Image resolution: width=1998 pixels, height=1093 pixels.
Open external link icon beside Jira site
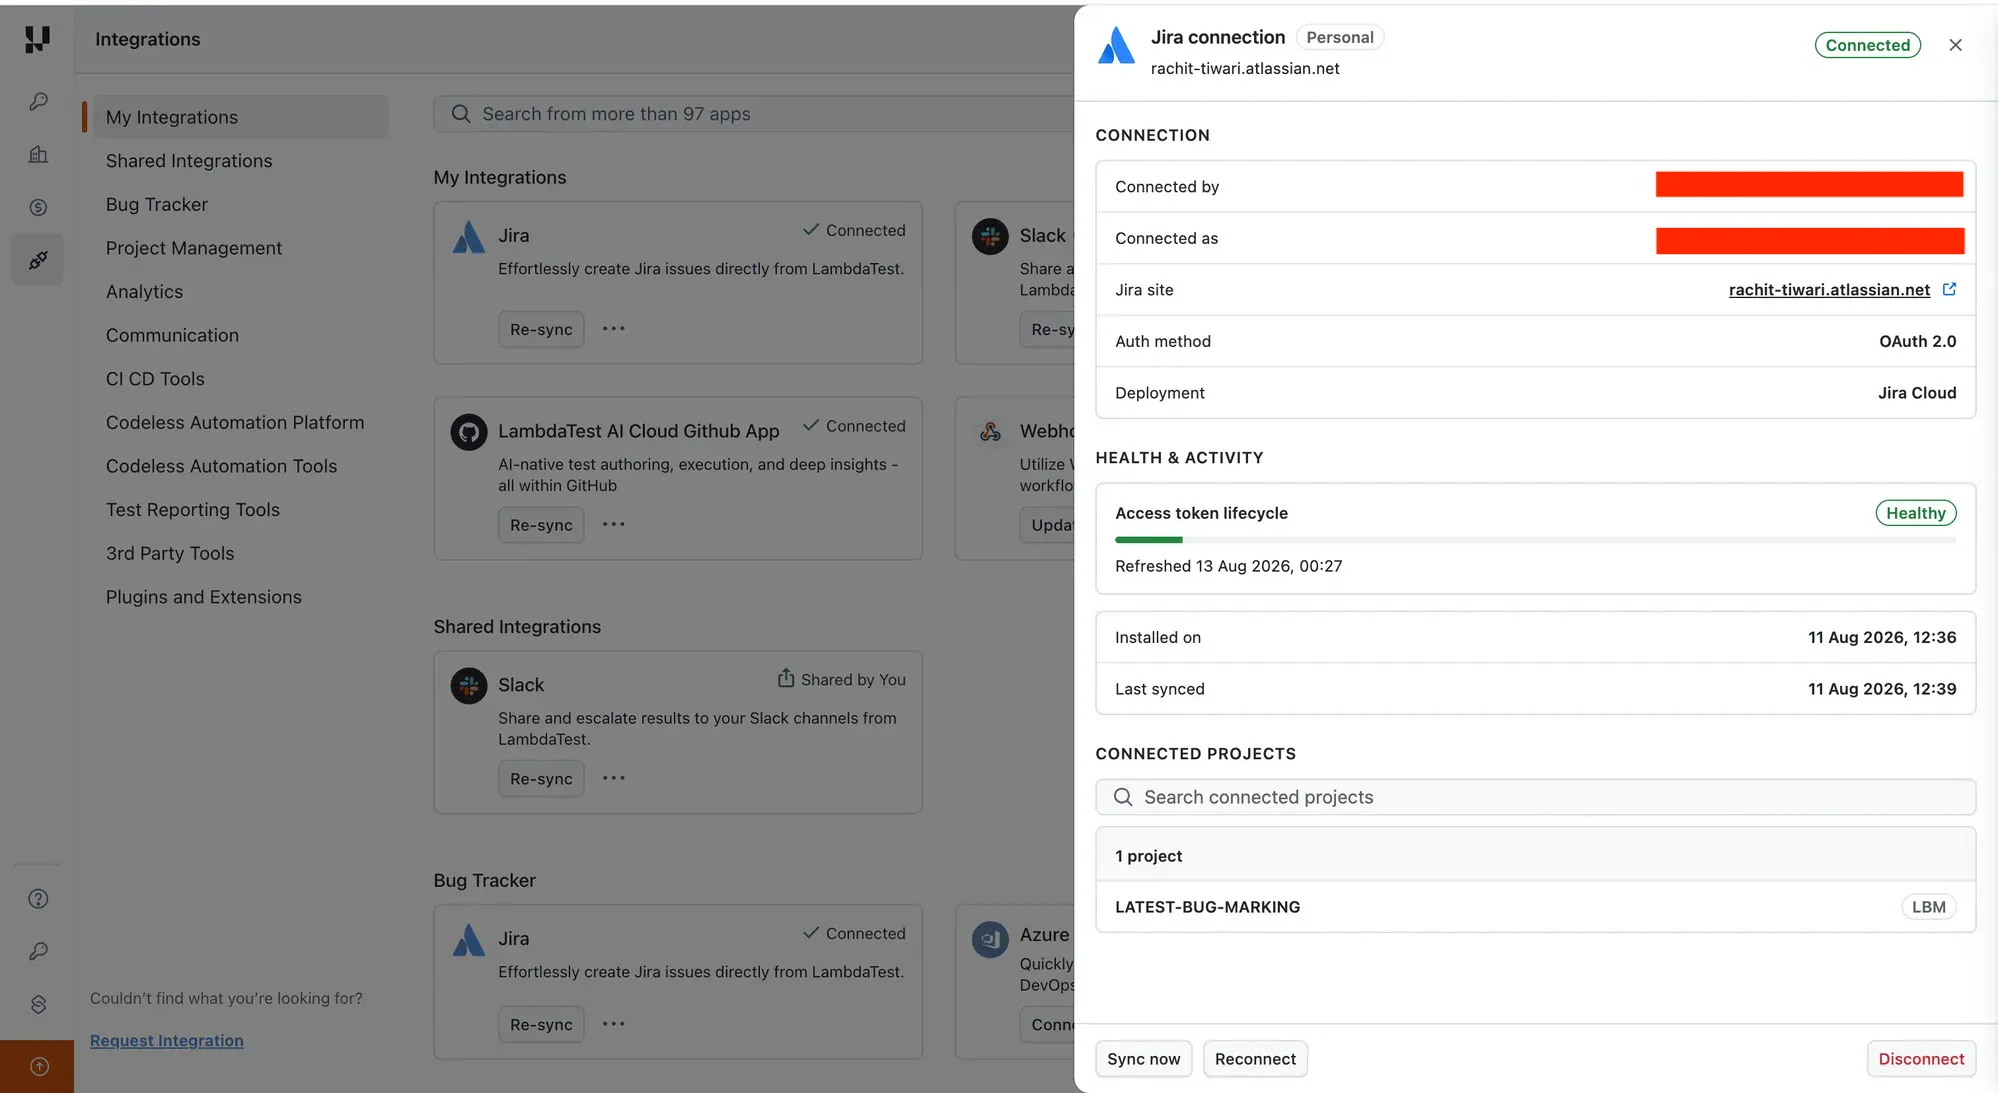[x=1949, y=289]
